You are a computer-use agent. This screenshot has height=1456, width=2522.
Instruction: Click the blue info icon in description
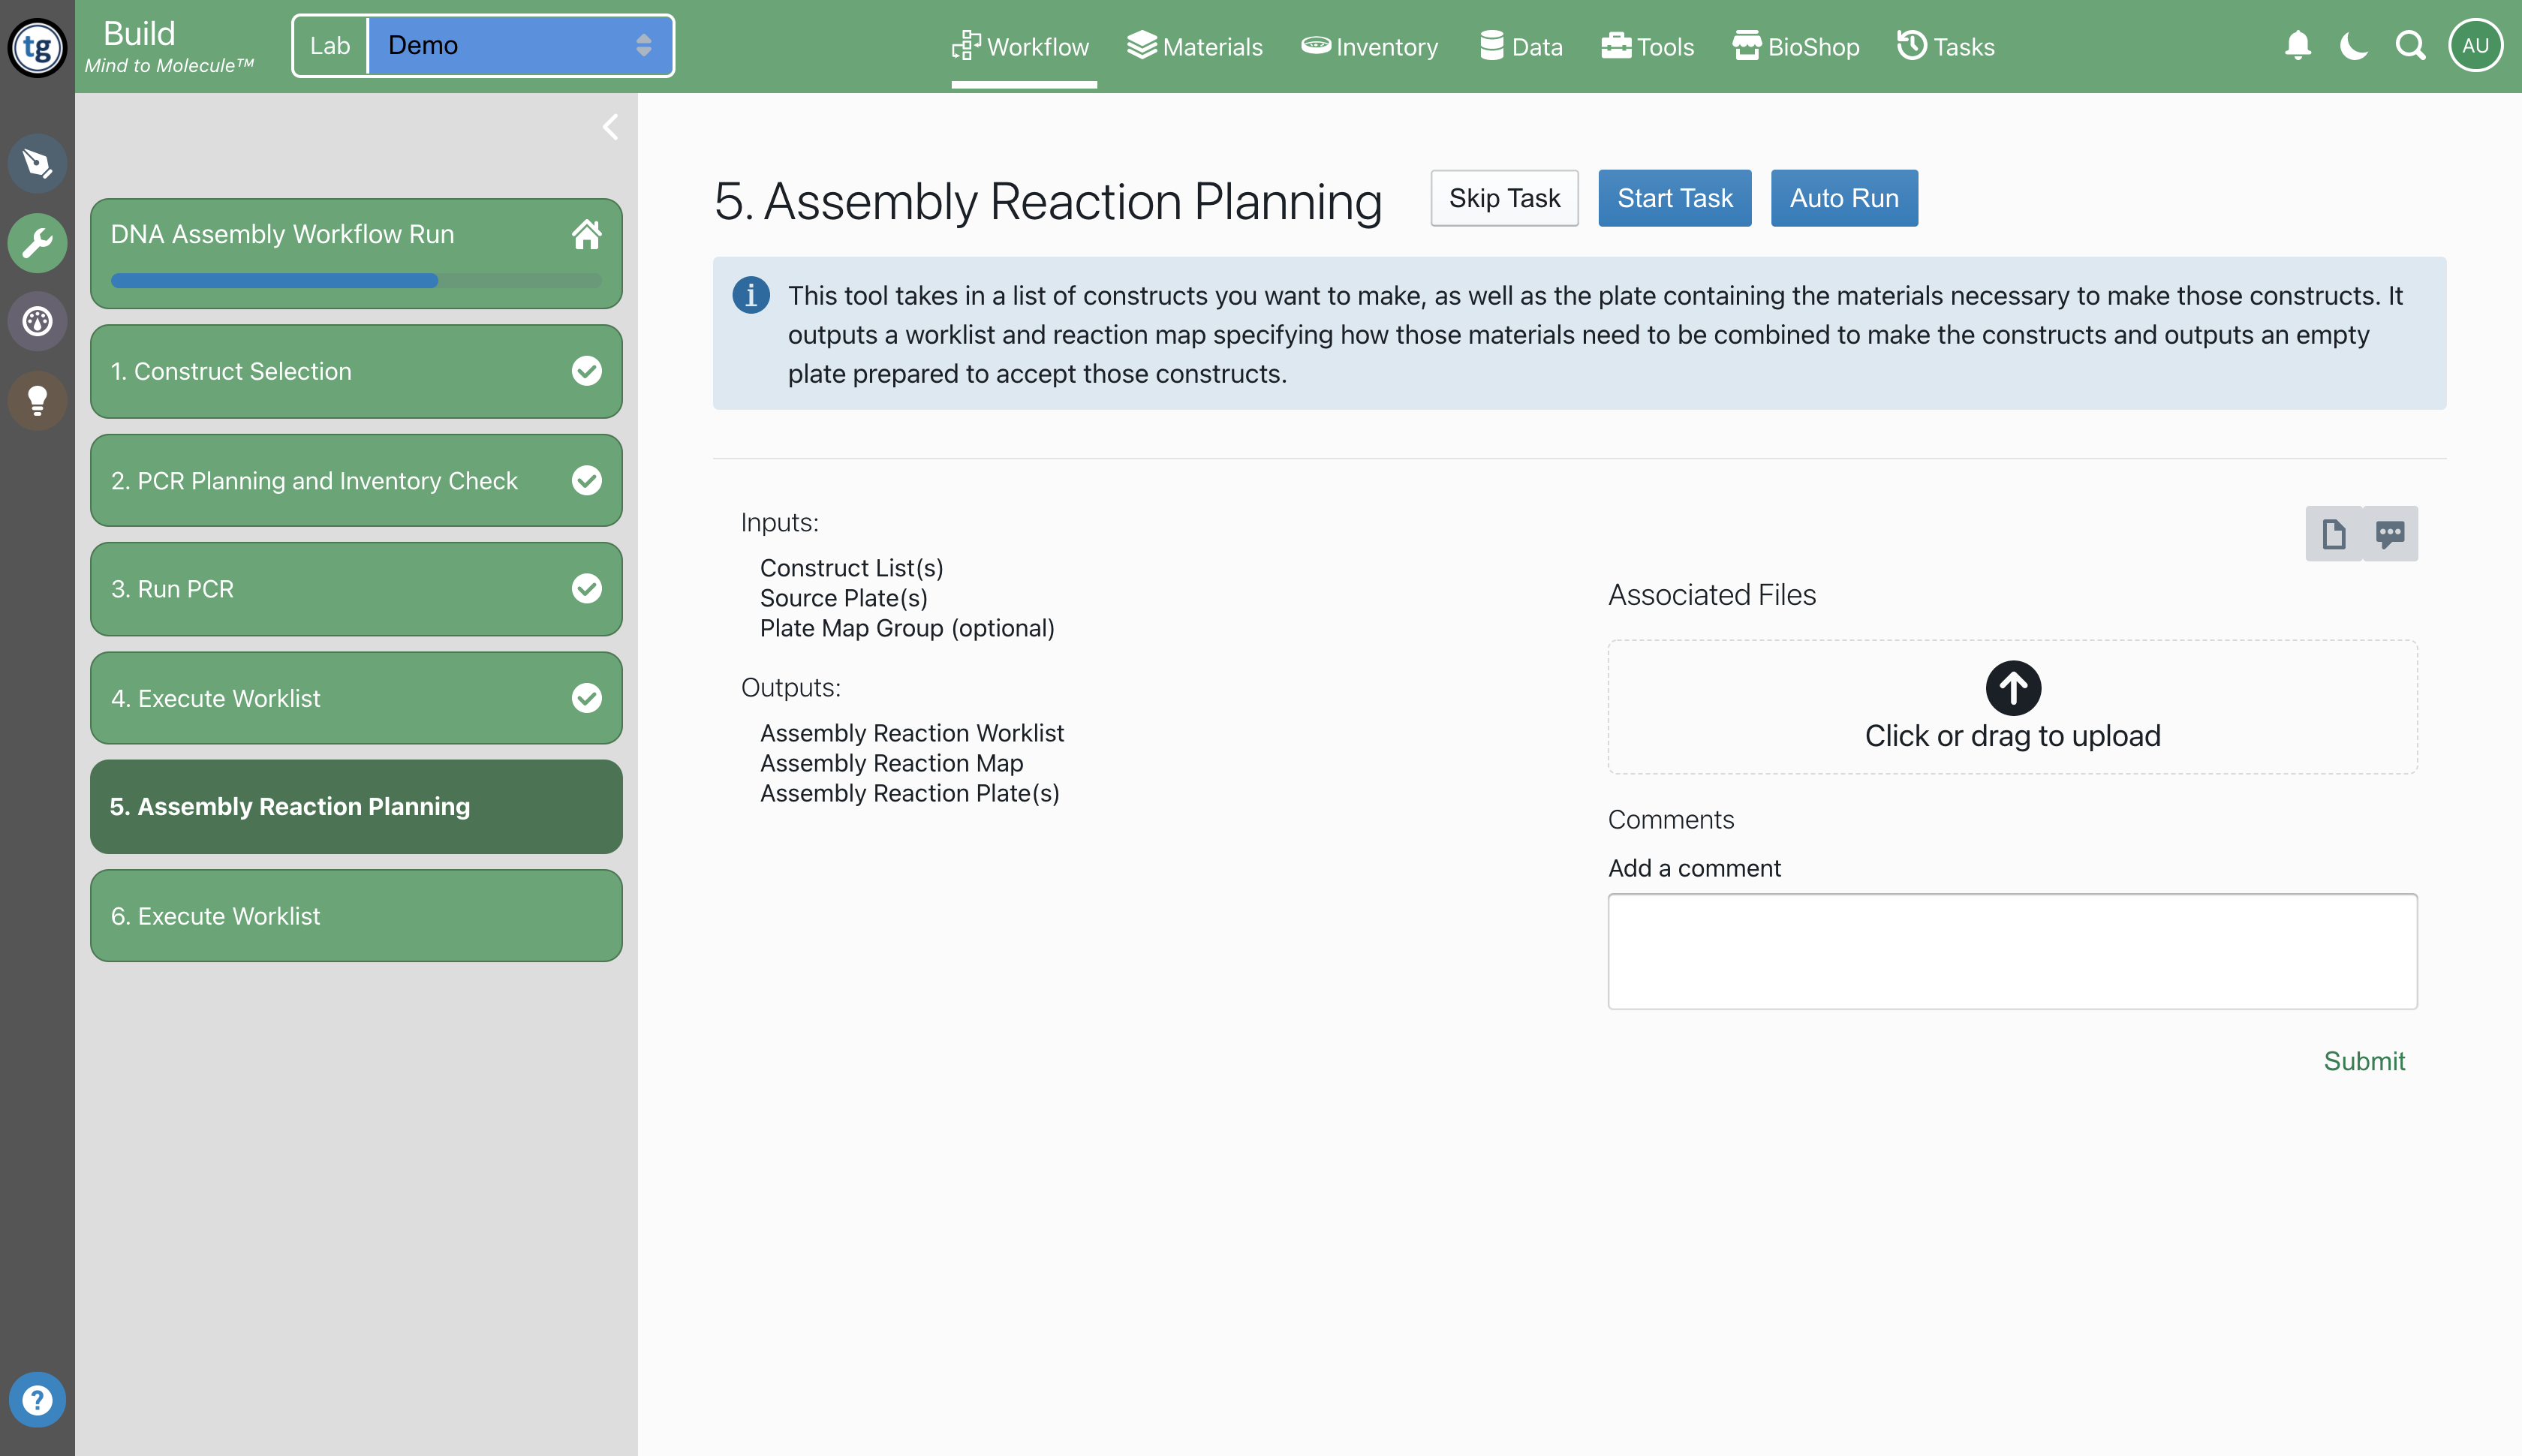coord(751,295)
